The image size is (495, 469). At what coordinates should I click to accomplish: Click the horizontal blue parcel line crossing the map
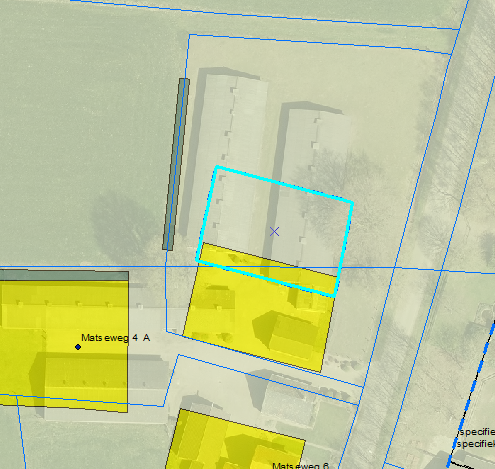[247, 267]
